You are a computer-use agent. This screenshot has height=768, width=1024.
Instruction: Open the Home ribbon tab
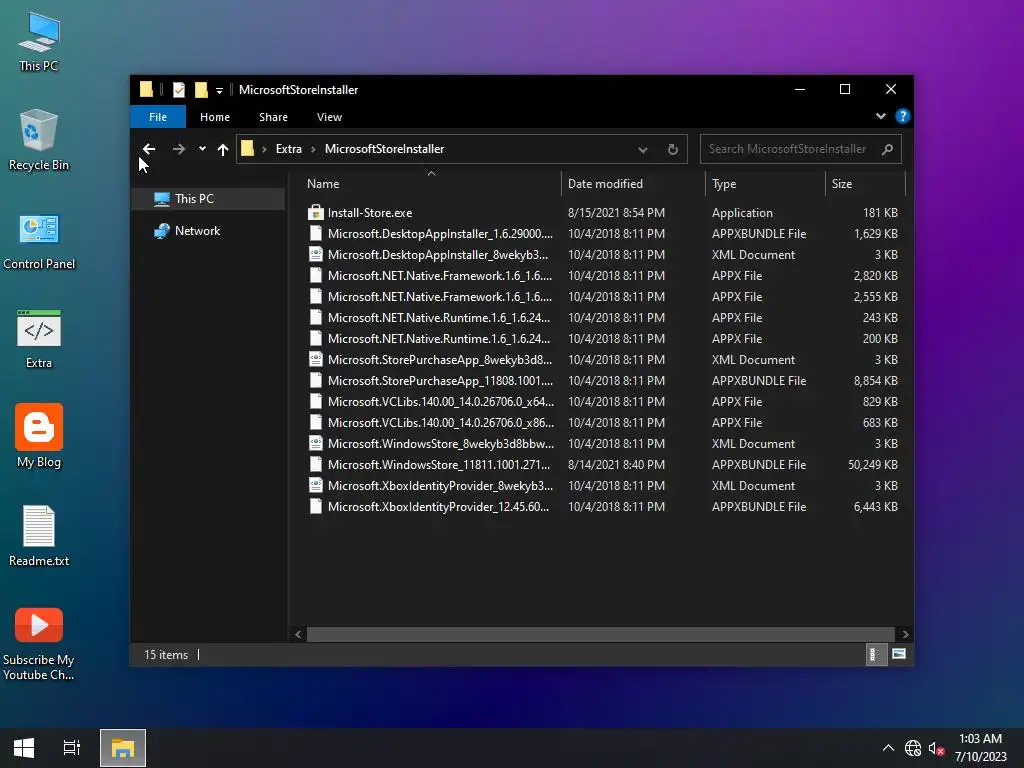pyautogui.click(x=215, y=117)
